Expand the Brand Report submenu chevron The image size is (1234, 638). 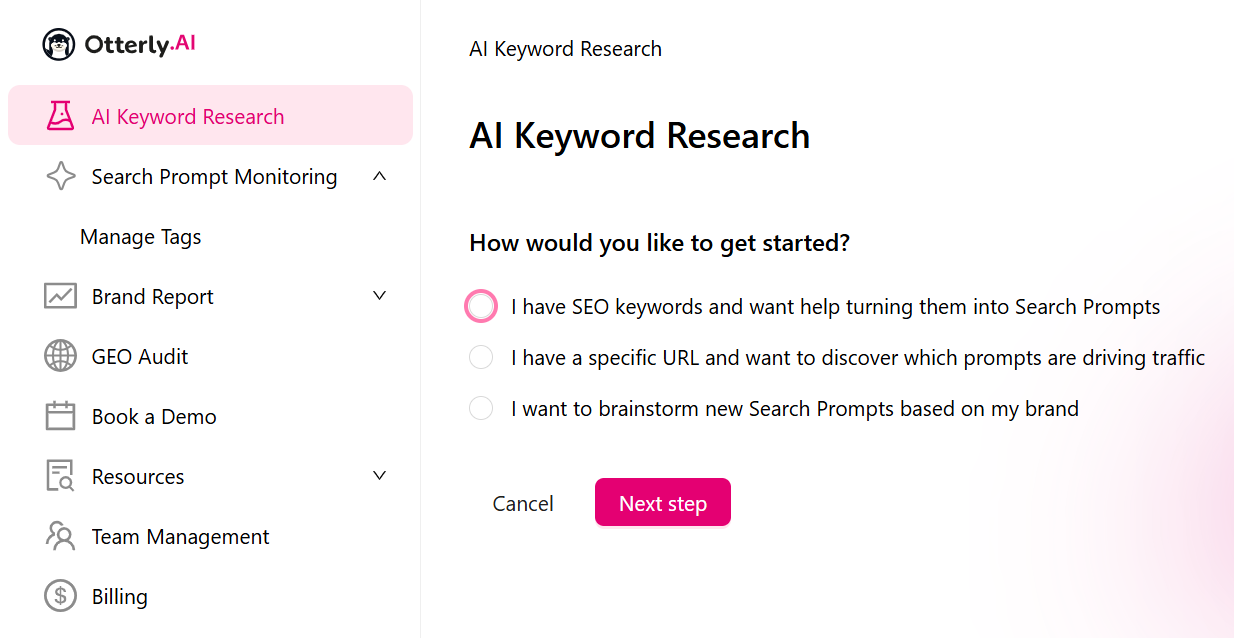tap(379, 296)
